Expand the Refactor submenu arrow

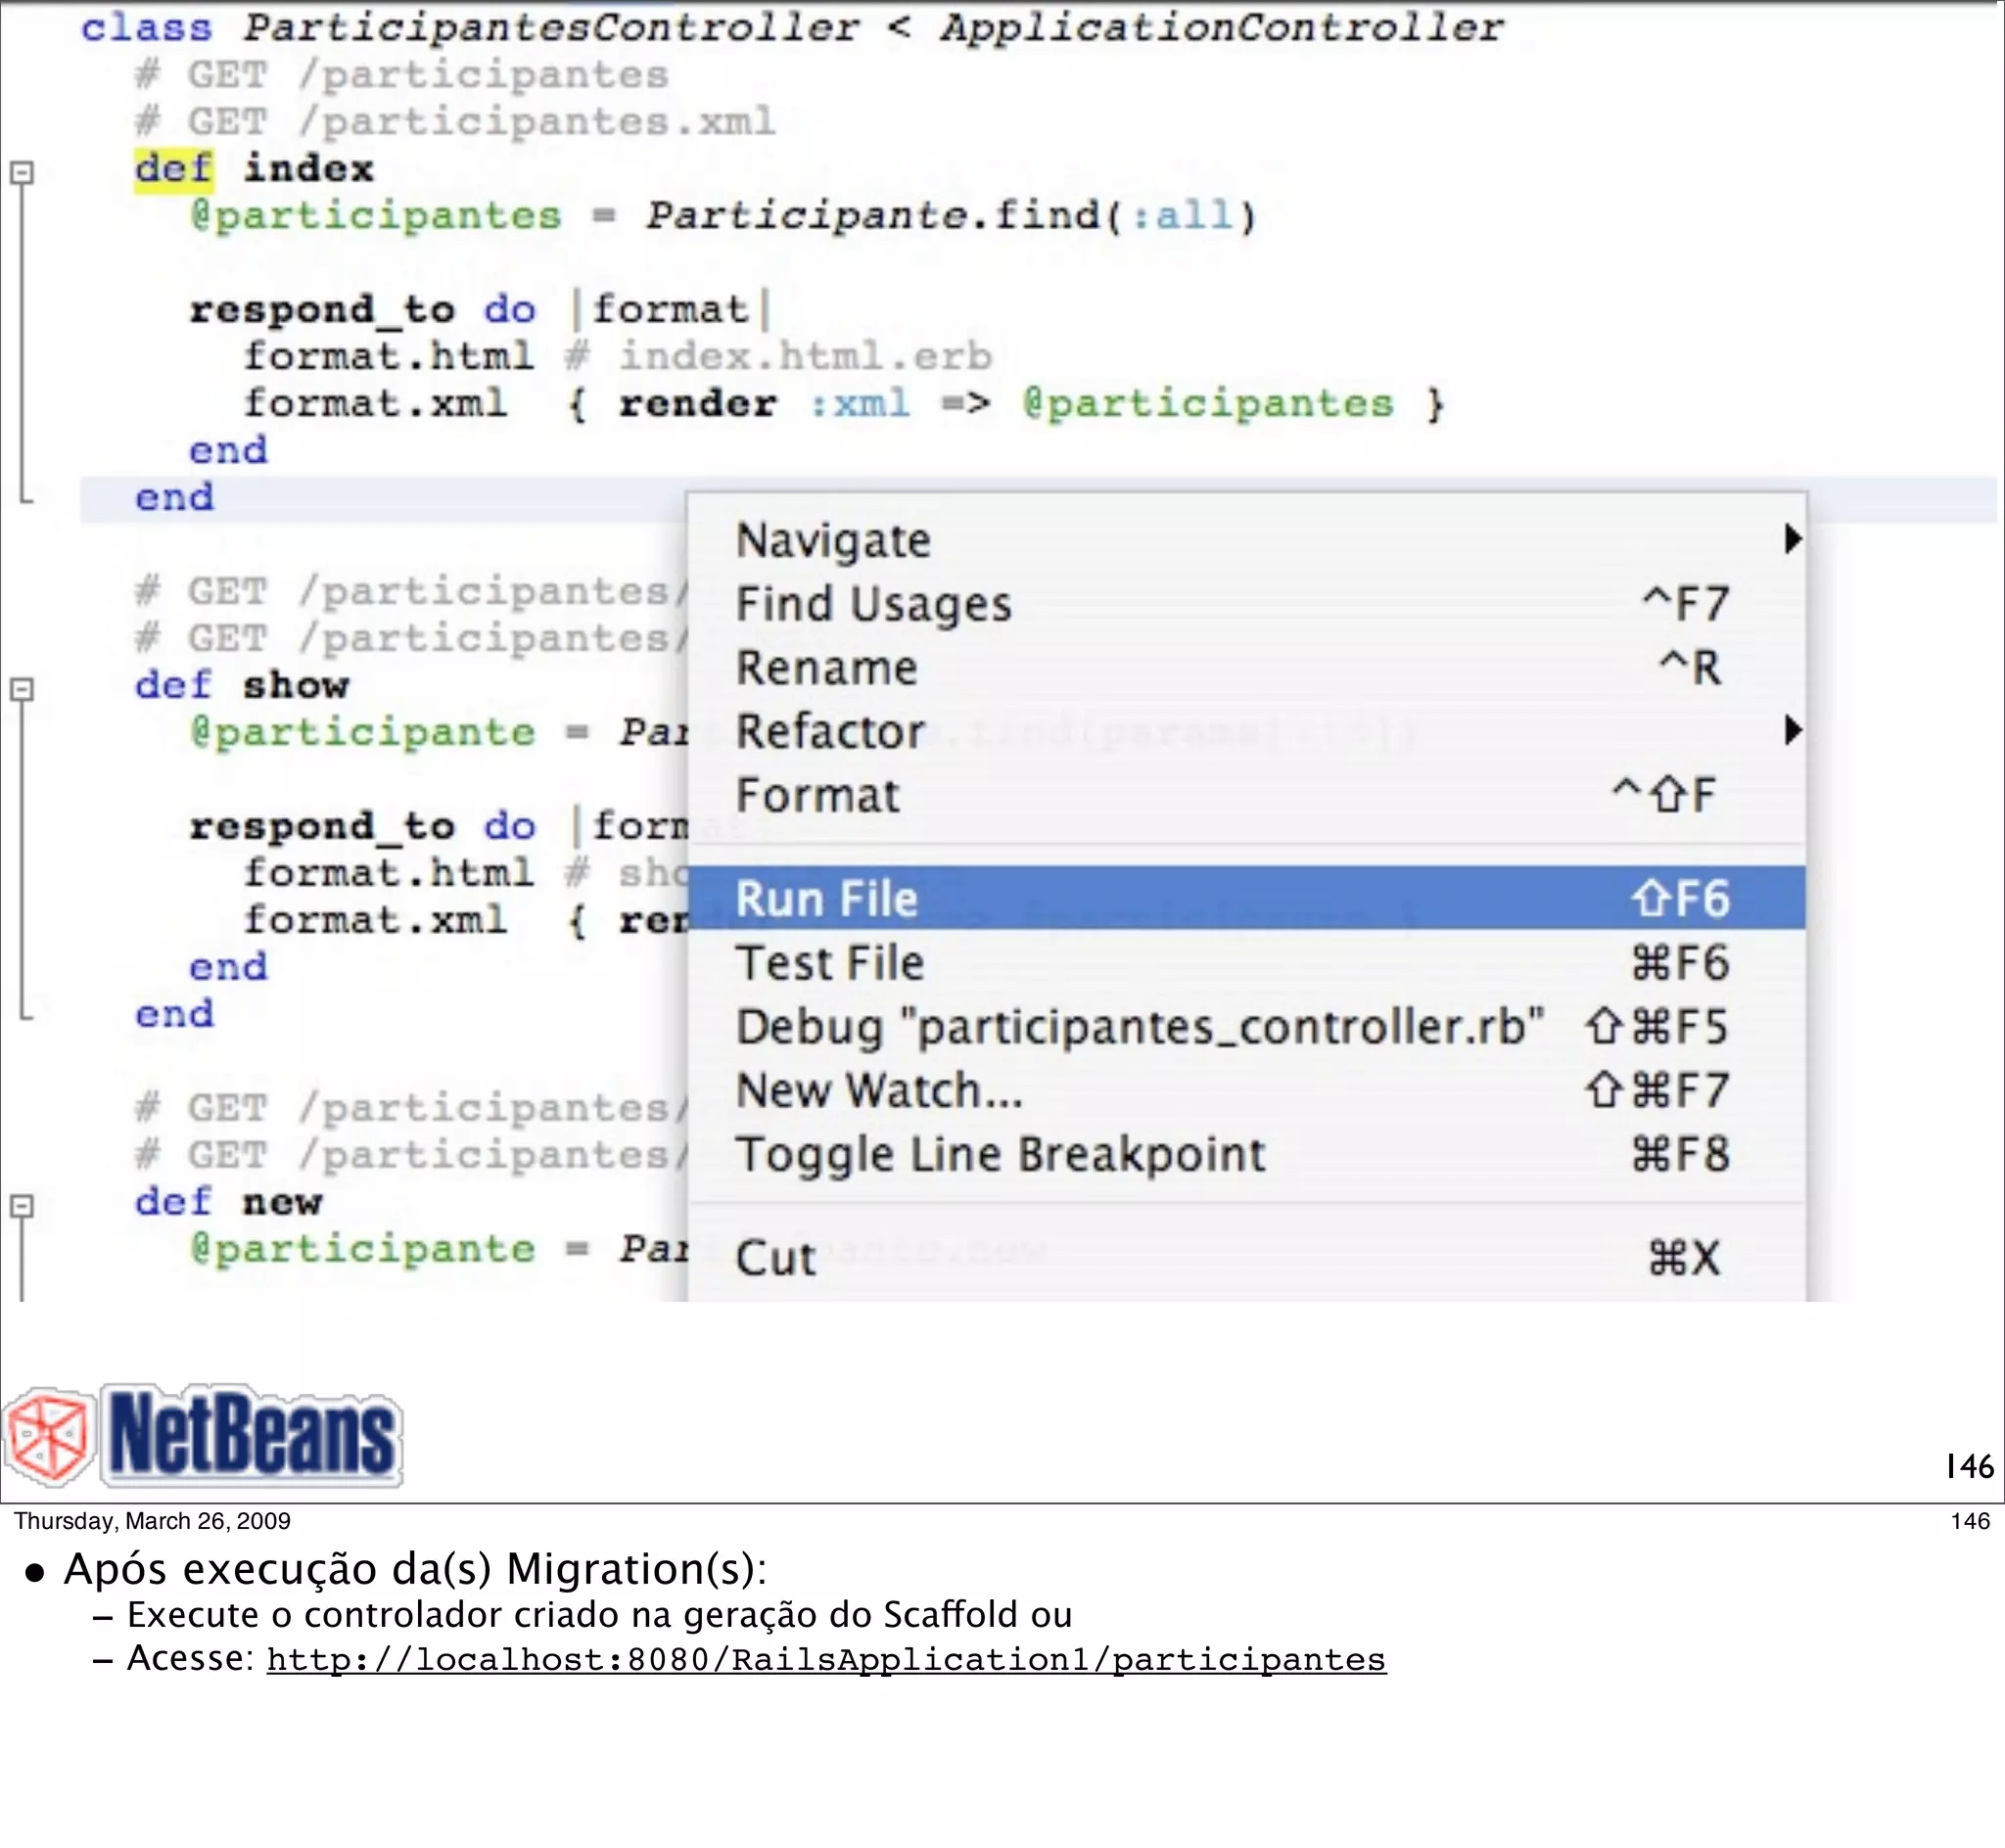pos(1792,730)
